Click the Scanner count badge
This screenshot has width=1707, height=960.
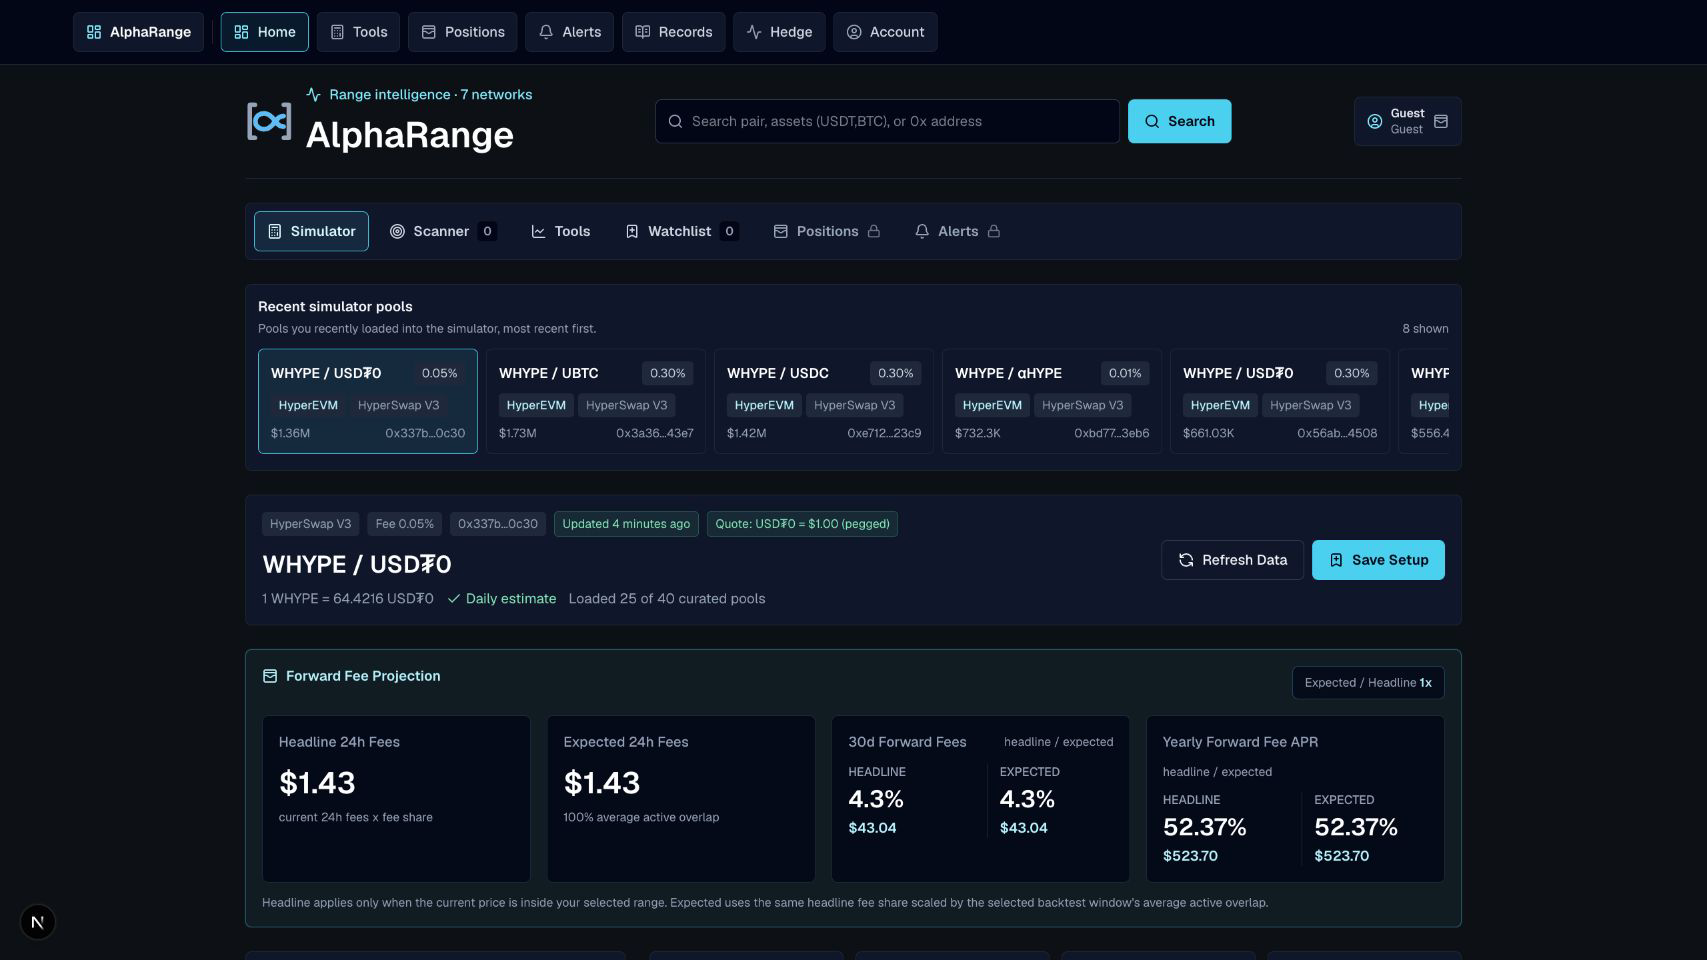tap(487, 231)
